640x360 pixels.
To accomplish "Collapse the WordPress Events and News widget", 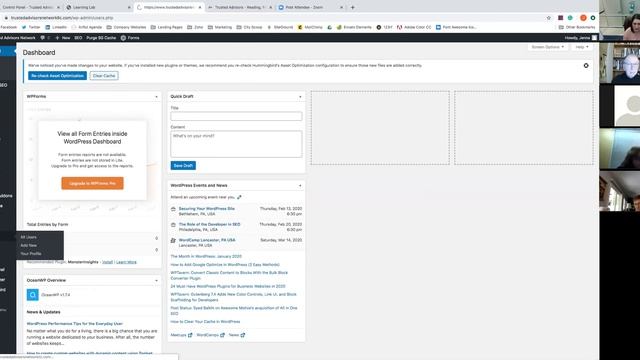I will (x=300, y=186).
